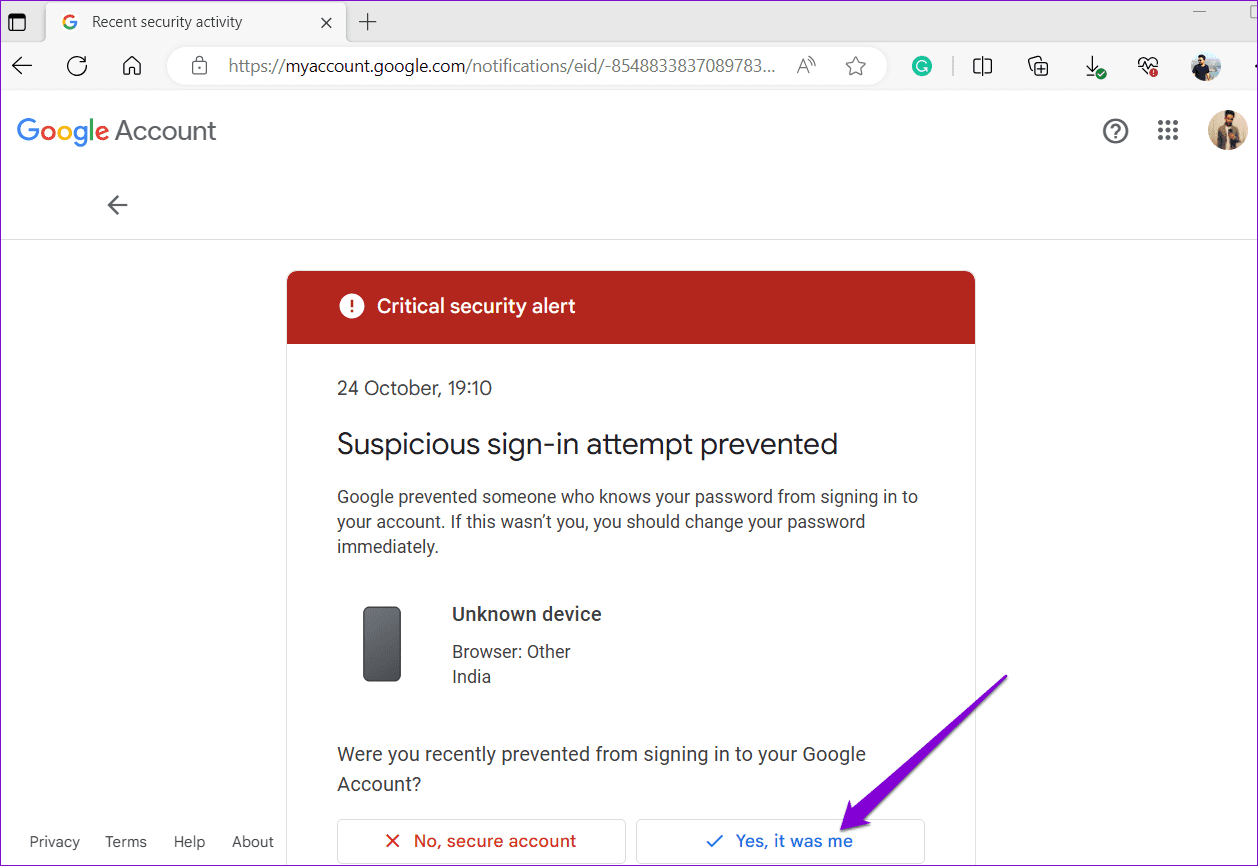Viewport: 1258px width, 866px height.
Task: Open Browser essentials in Edge toolbar
Action: click(1148, 65)
